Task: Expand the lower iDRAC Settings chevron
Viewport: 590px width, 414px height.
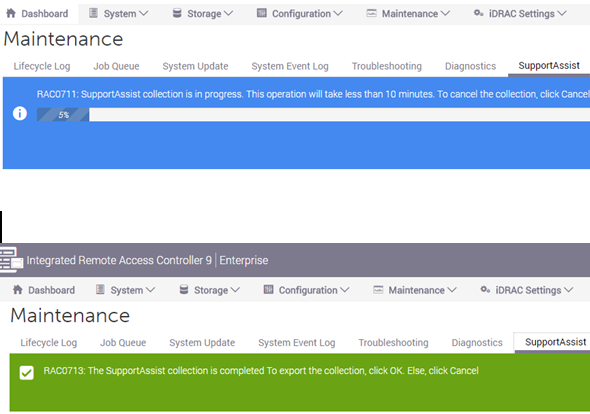Action: (x=568, y=290)
